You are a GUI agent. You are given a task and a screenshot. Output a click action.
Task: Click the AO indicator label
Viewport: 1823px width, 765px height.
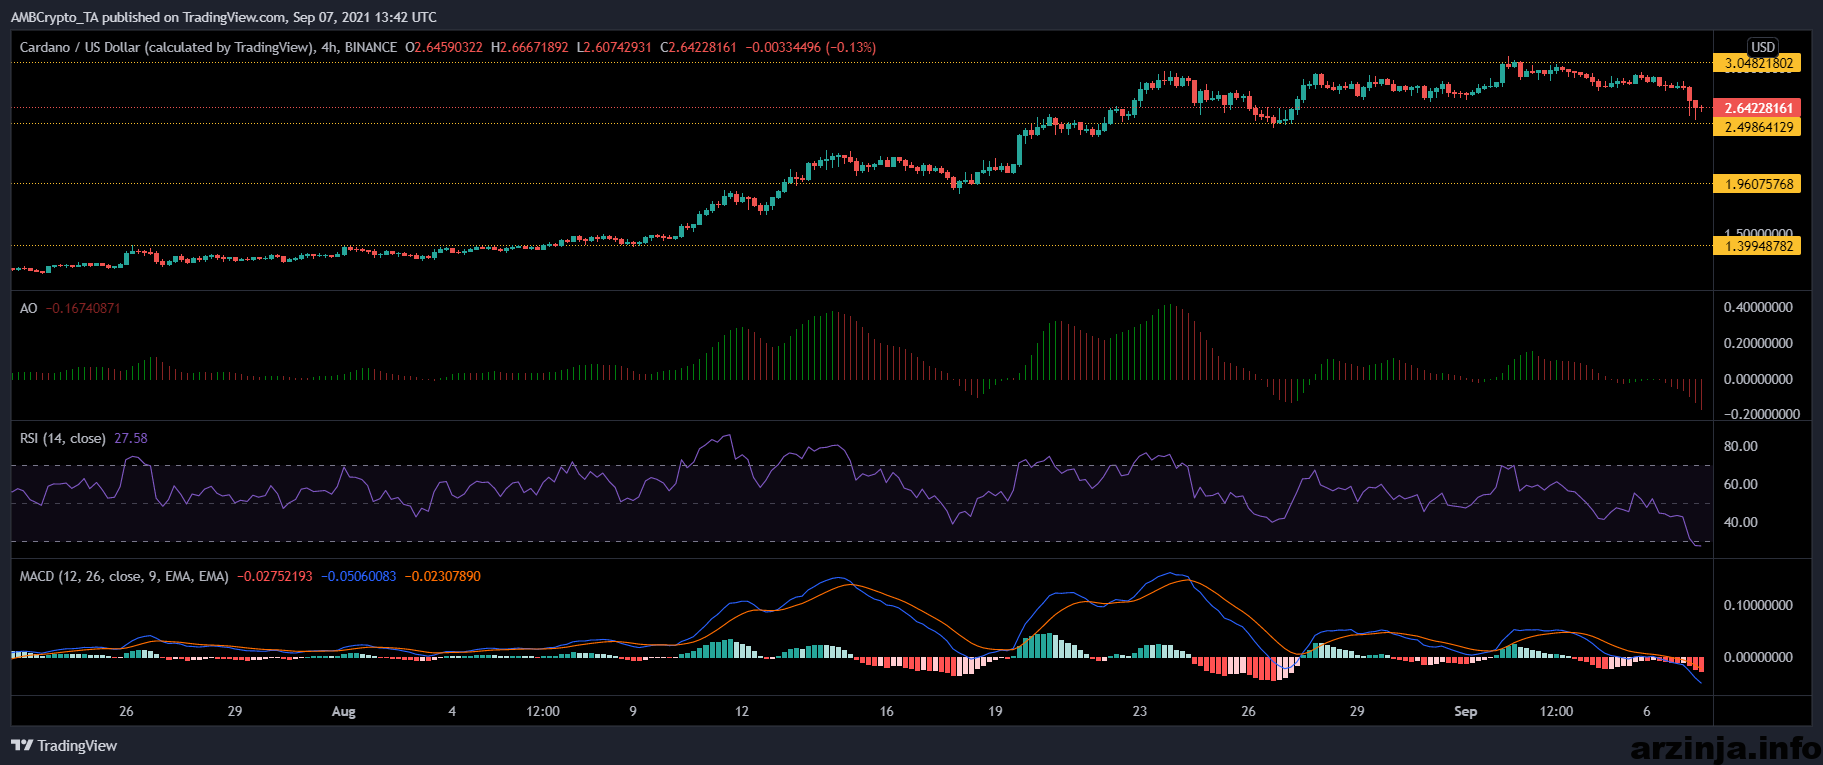point(29,308)
